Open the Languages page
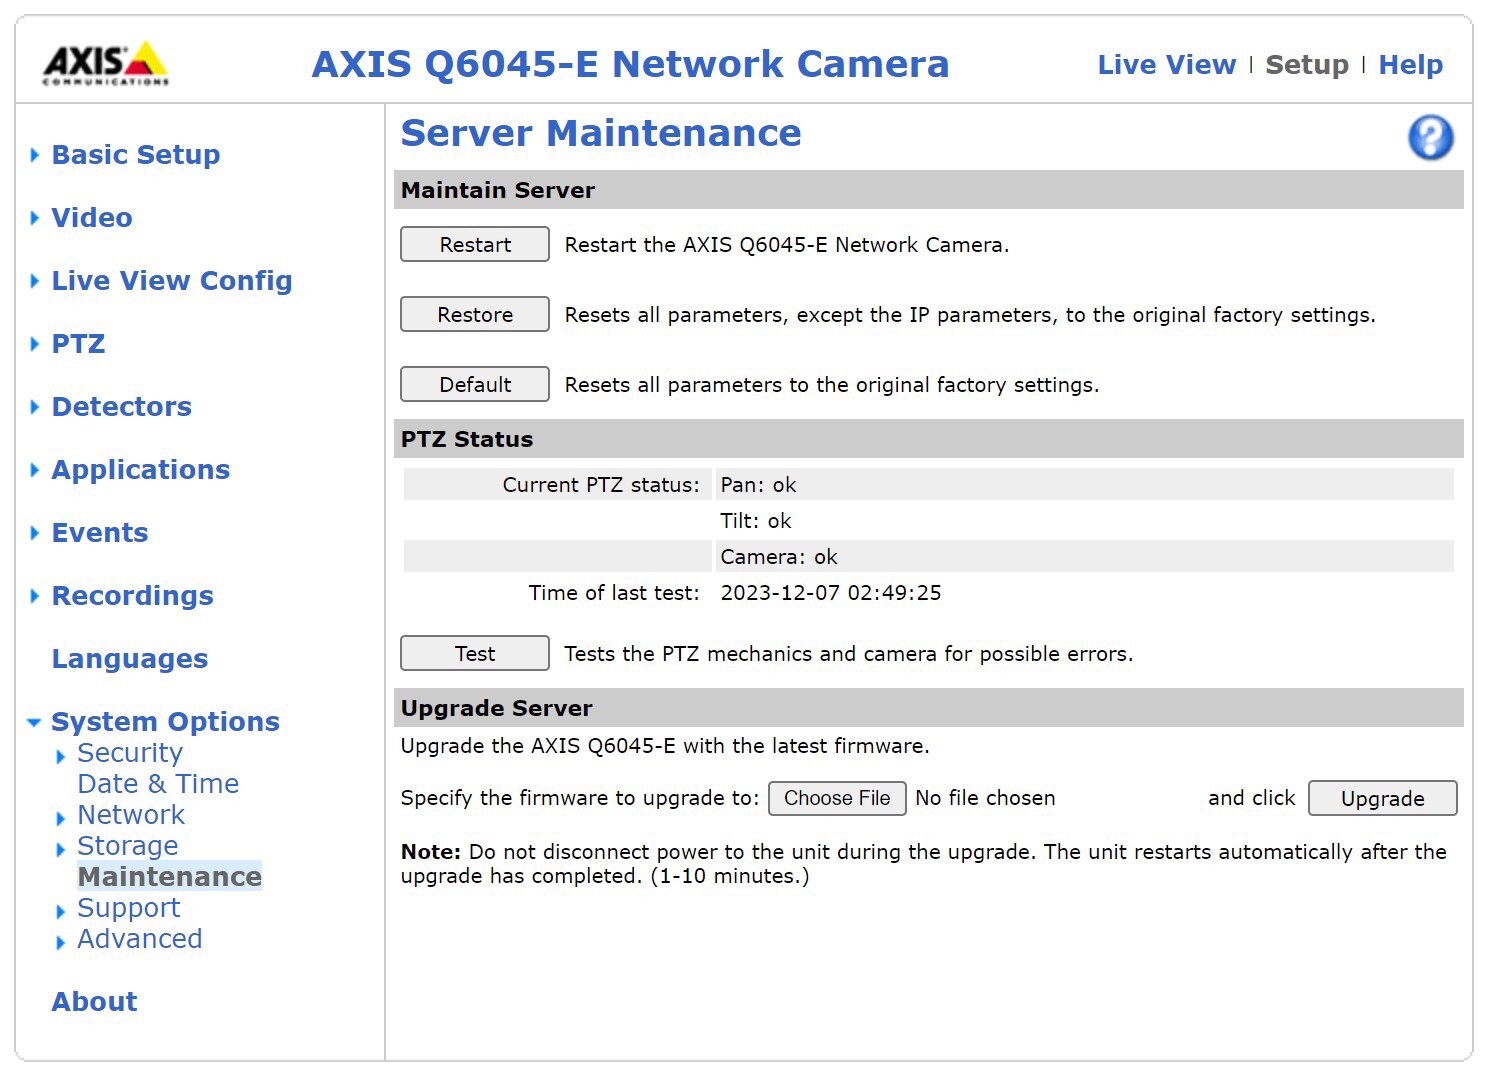Image resolution: width=1497 pixels, height=1077 pixels. (x=130, y=659)
